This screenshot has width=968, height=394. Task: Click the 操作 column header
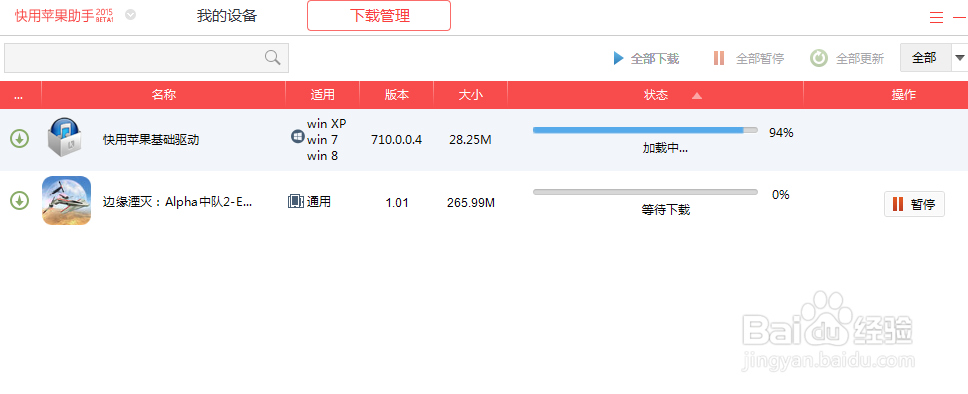click(903, 94)
